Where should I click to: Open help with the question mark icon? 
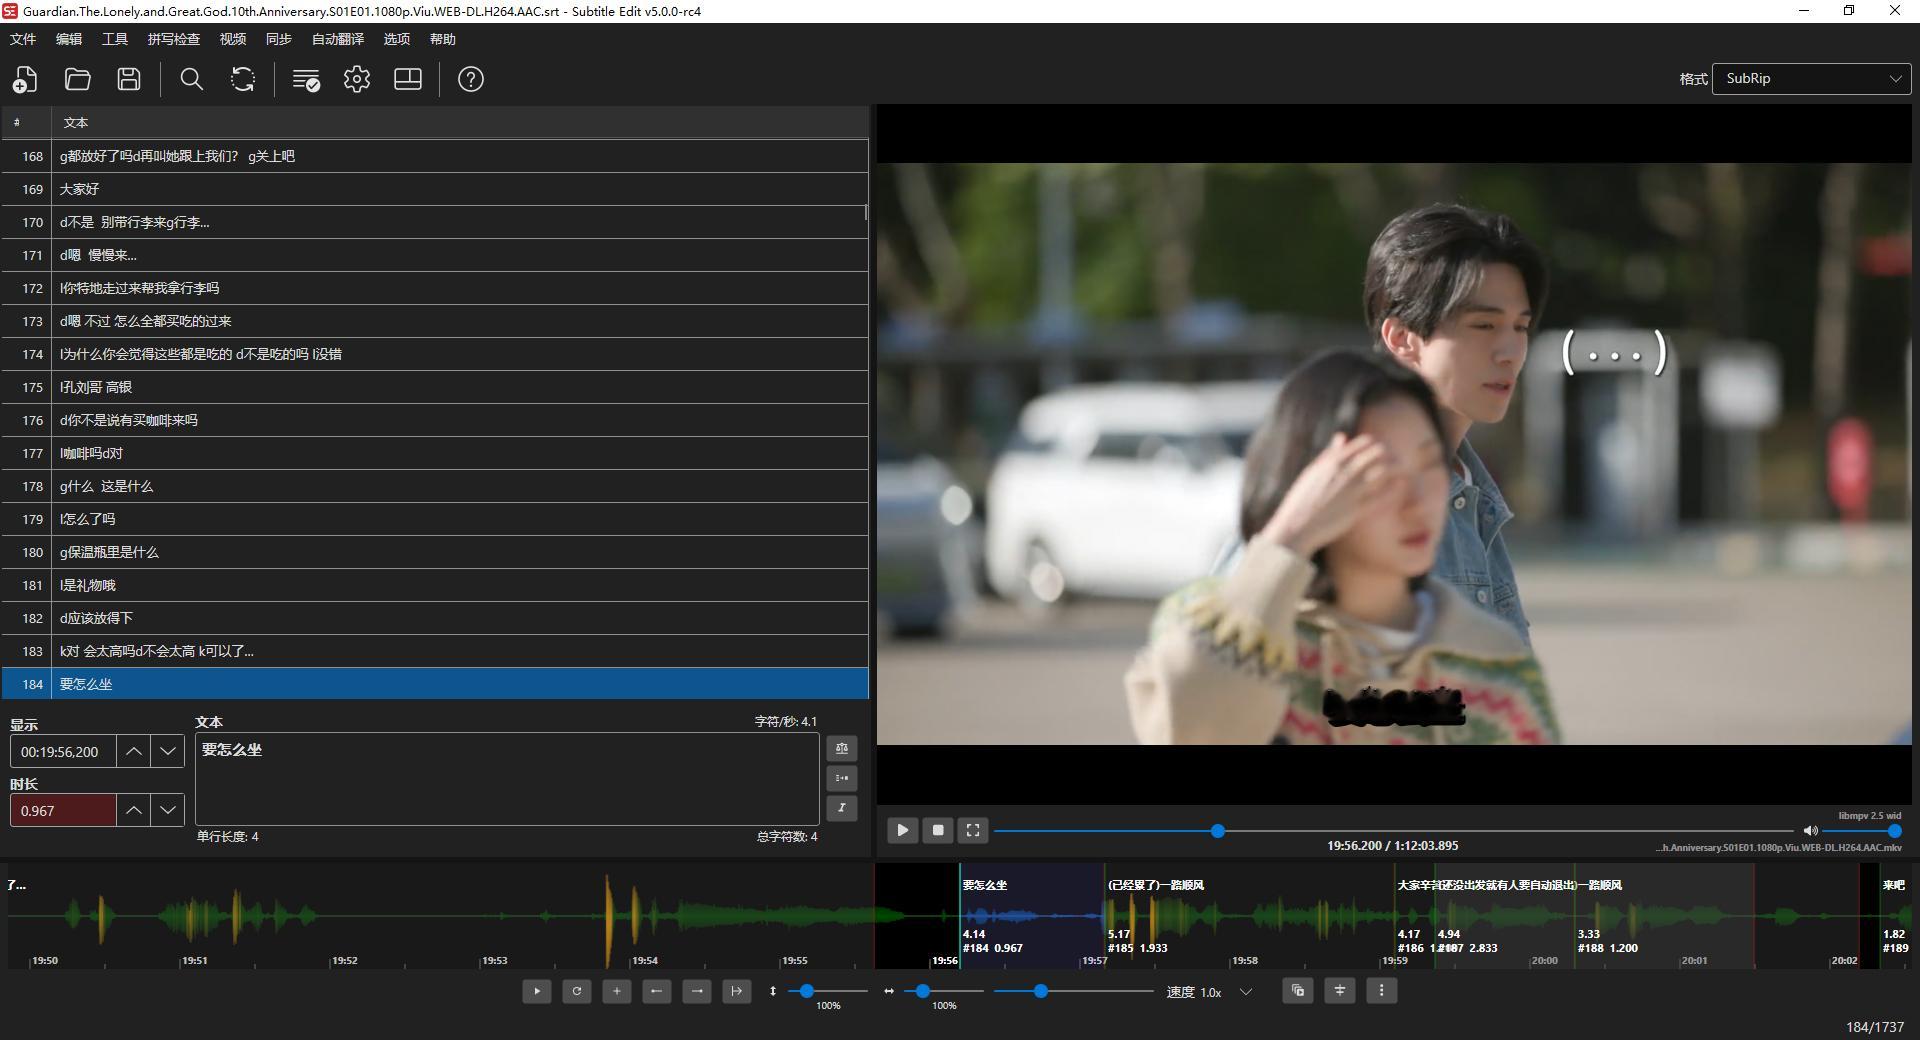coord(471,79)
